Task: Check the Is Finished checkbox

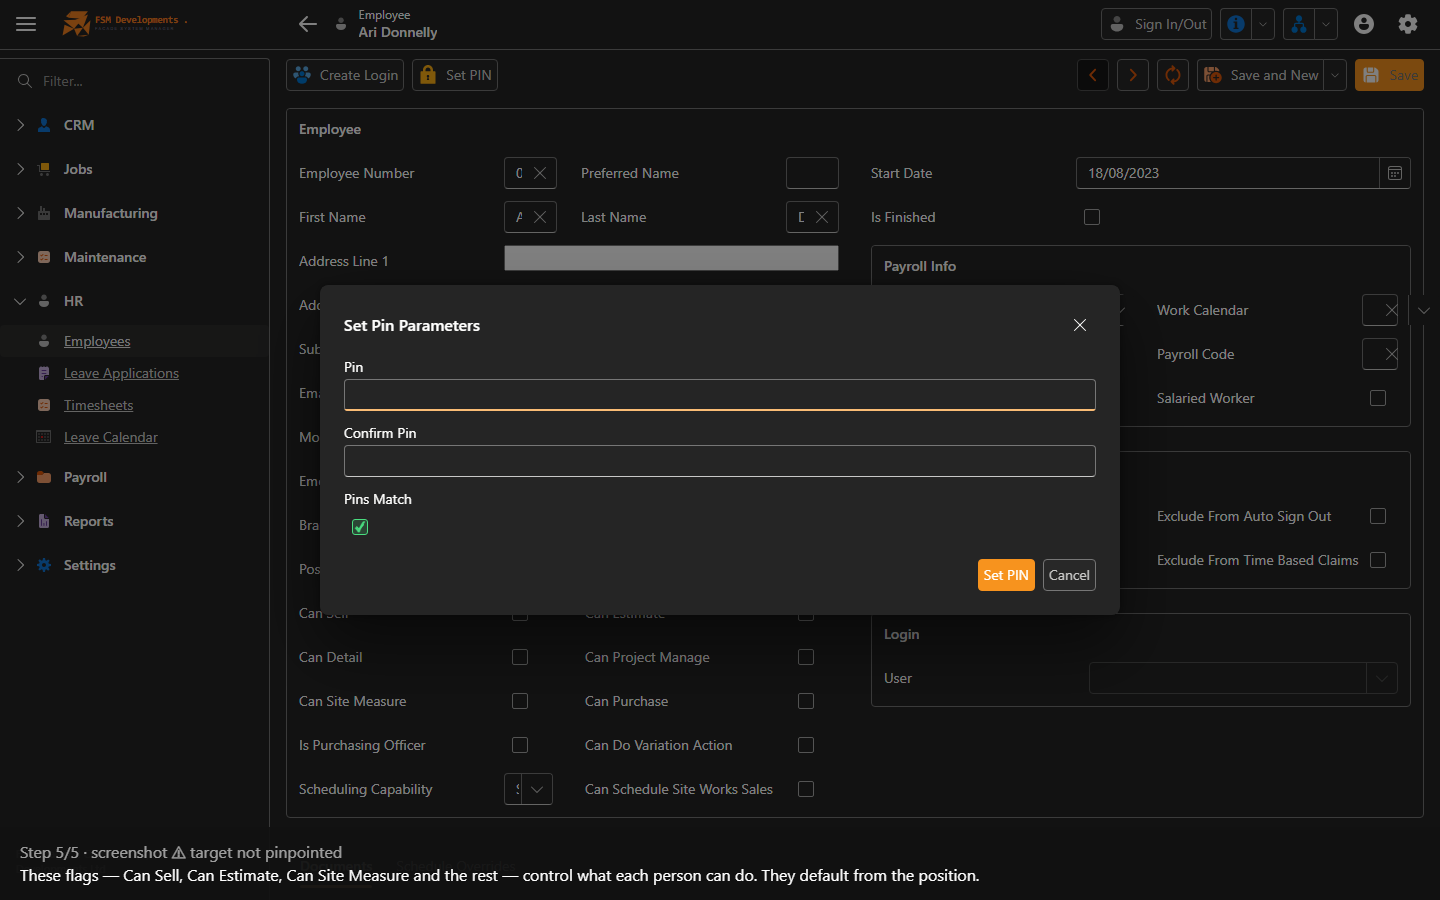Action: (1092, 217)
